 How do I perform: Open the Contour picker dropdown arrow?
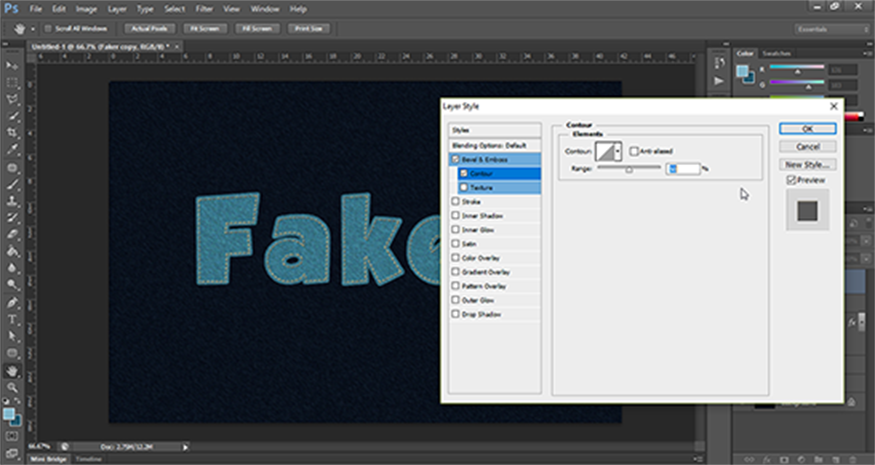pos(618,151)
